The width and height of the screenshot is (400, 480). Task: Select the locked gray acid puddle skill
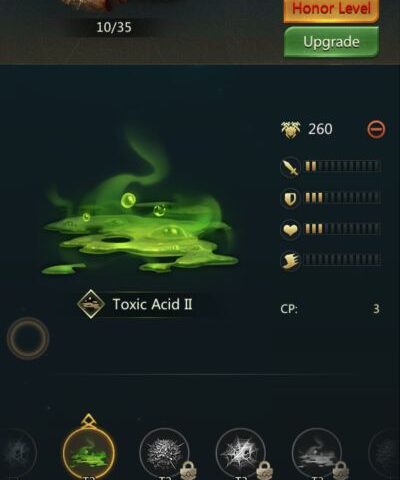click(317, 453)
